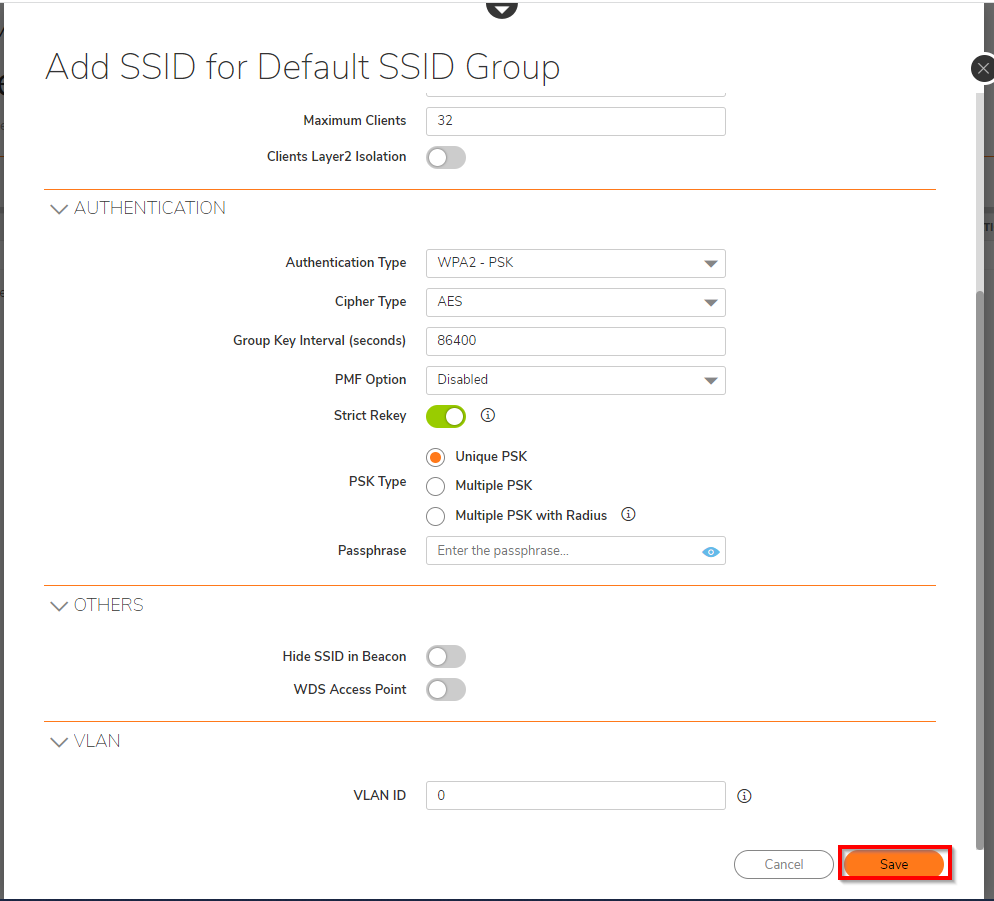Open the Authentication Type dropdown
Image resolution: width=994 pixels, height=901 pixels.
tap(575, 263)
